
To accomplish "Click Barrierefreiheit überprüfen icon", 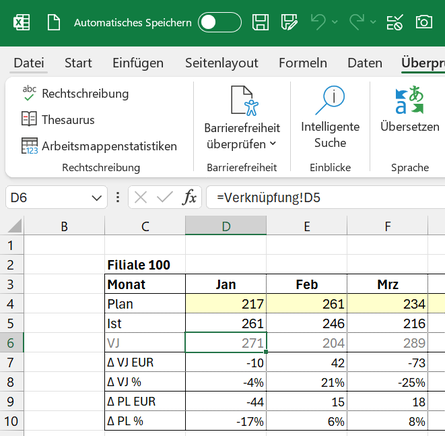I will click(245, 101).
